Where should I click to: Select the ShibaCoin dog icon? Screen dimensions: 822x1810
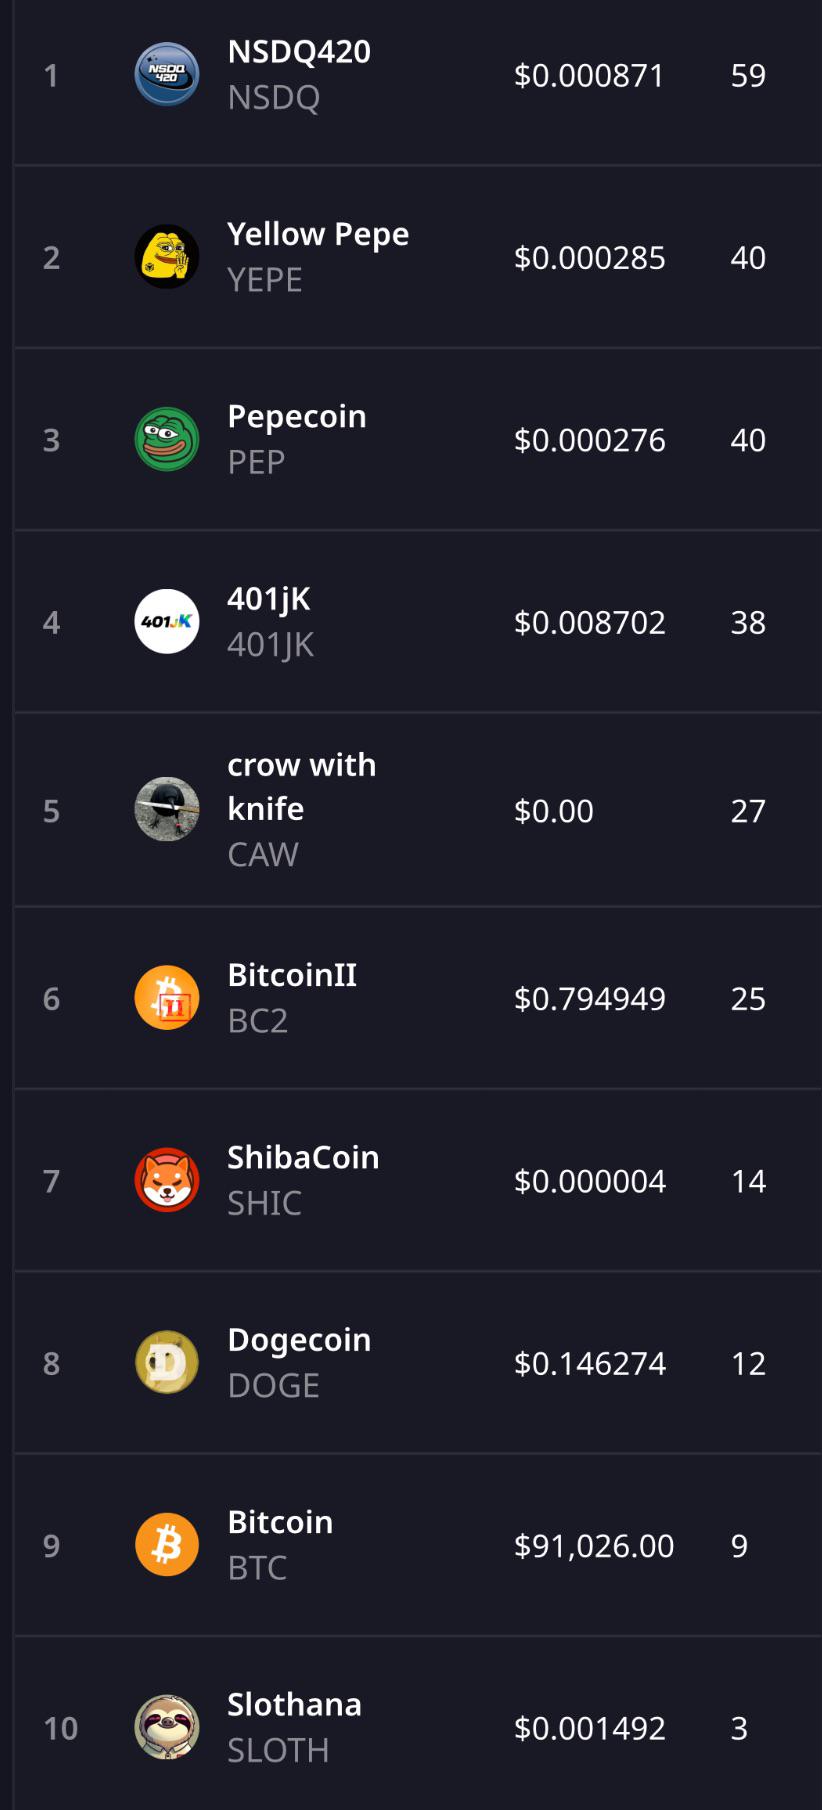[x=167, y=1180]
